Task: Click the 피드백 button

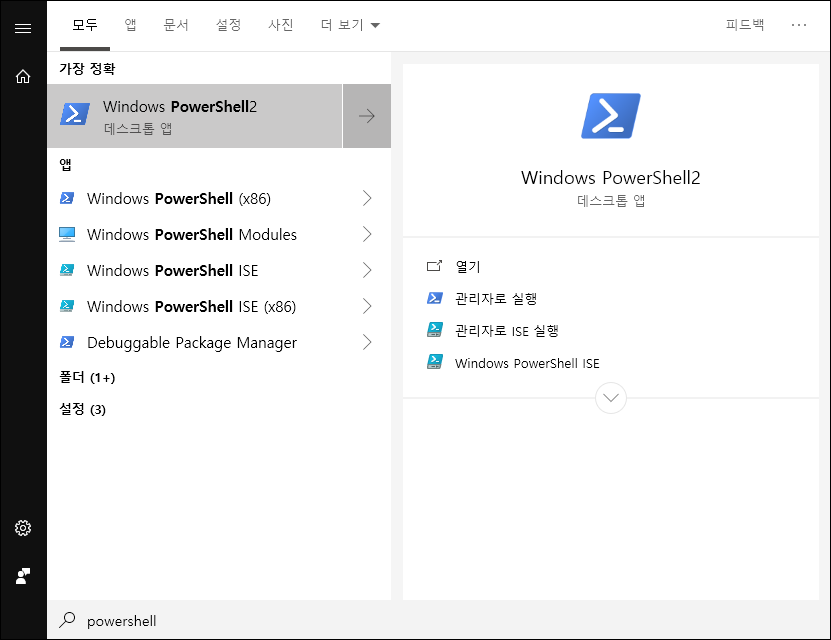Action: (745, 25)
